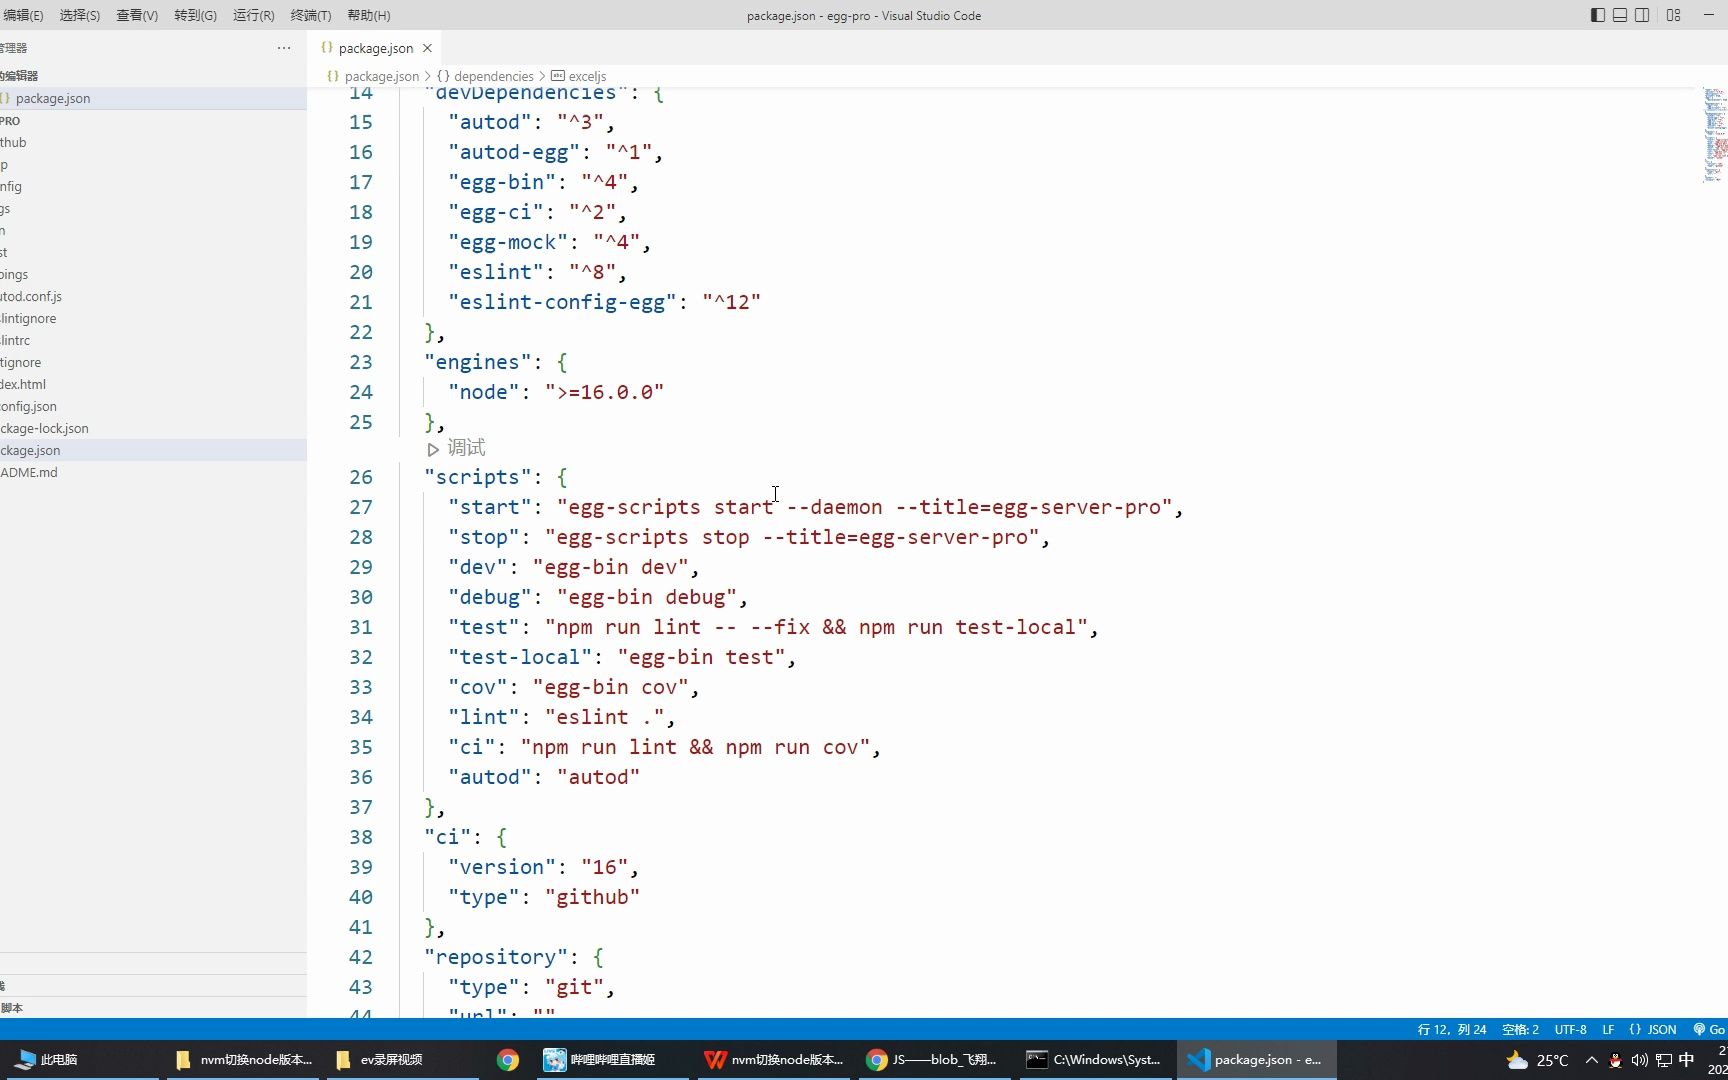Click "eslint-config-egg" dependency key
Viewport: 1728px width, 1080px height.
pos(562,302)
